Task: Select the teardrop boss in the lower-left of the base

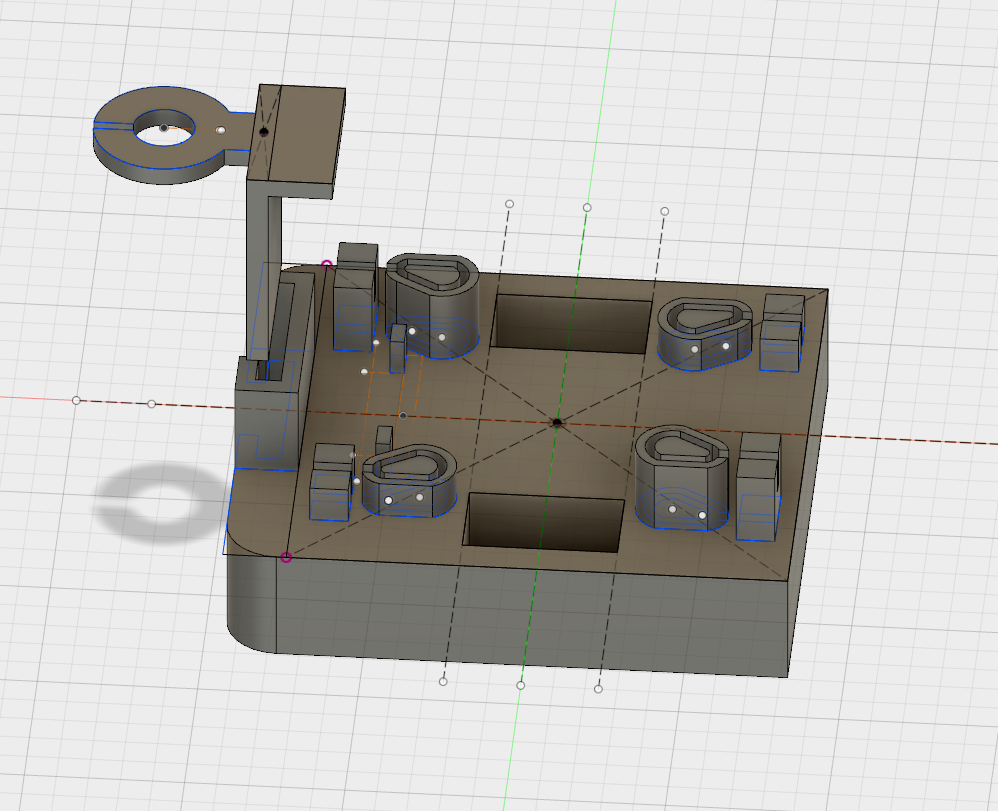Action: pyautogui.click(x=409, y=479)
